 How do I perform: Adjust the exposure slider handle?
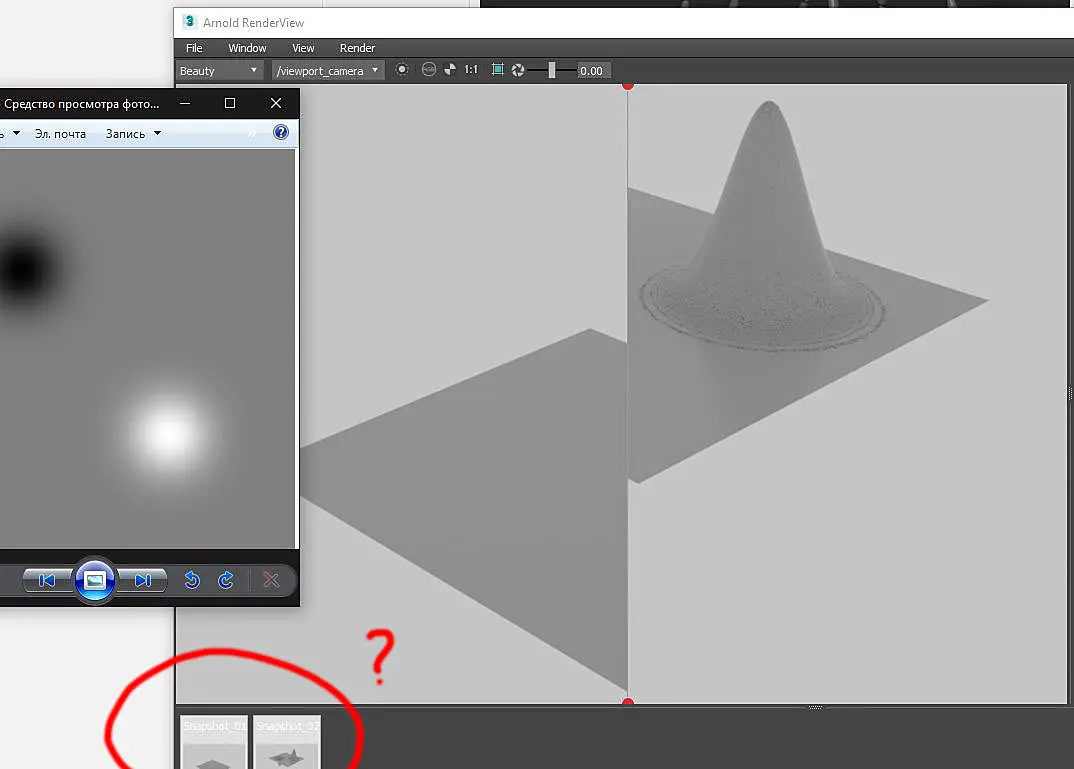click(551, 70)
